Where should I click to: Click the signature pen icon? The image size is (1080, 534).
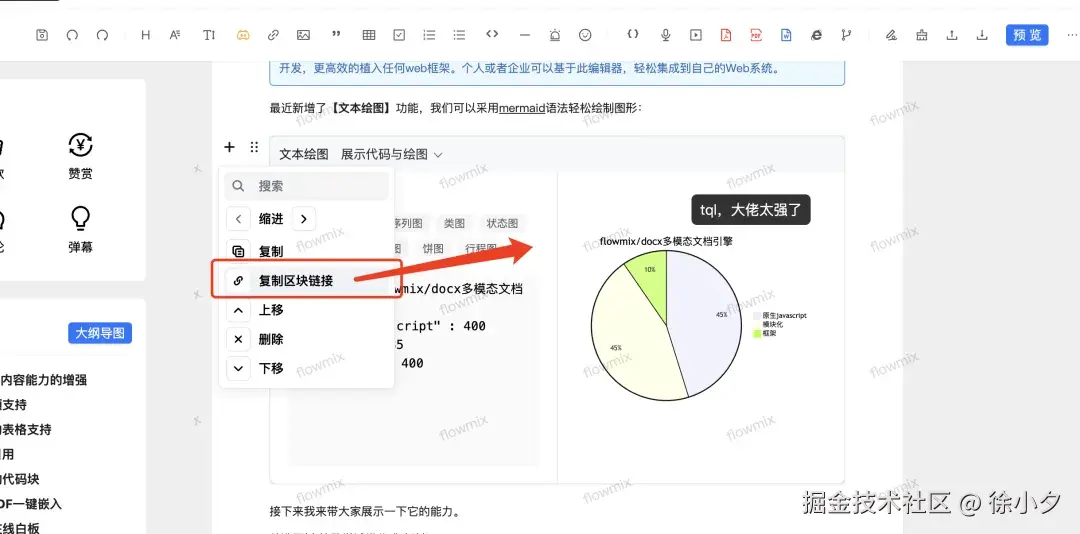(891, 34)
